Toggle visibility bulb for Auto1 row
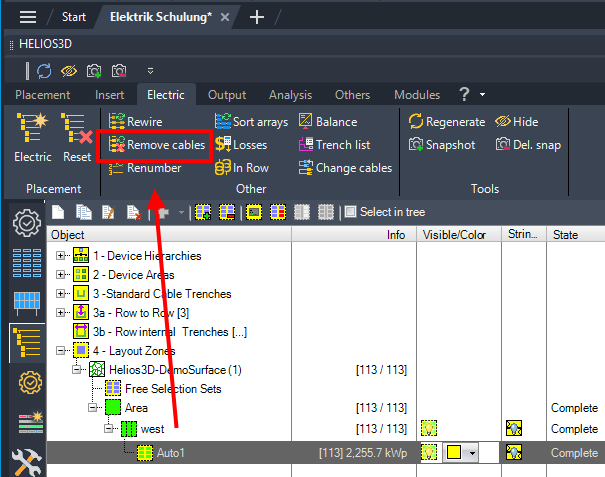 [x=431, y=453]
